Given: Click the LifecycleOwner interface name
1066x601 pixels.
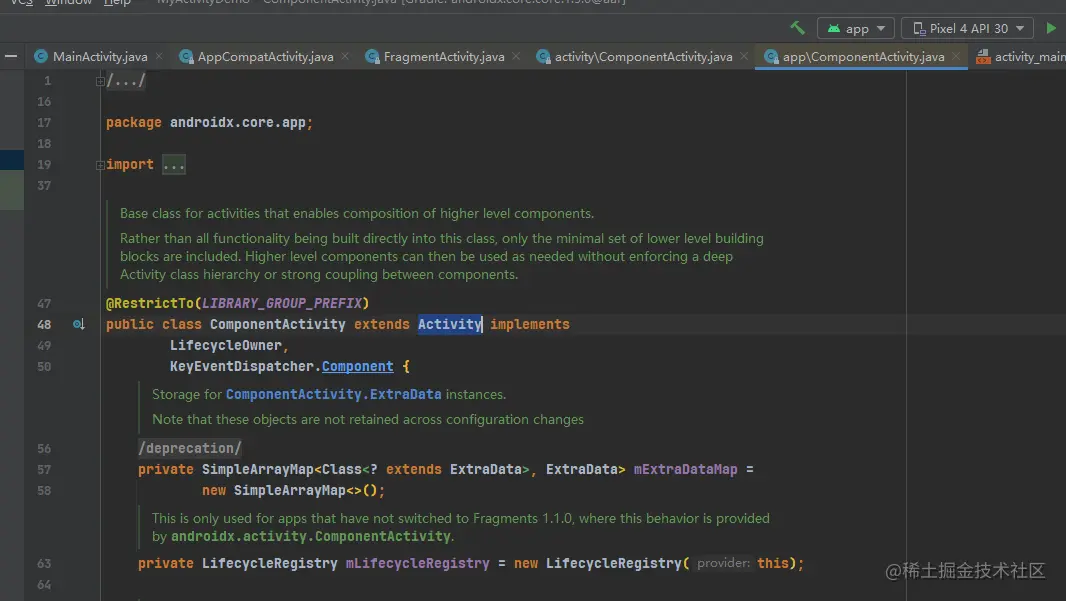Looking at the screenshot, I should (x=226, y=345).
